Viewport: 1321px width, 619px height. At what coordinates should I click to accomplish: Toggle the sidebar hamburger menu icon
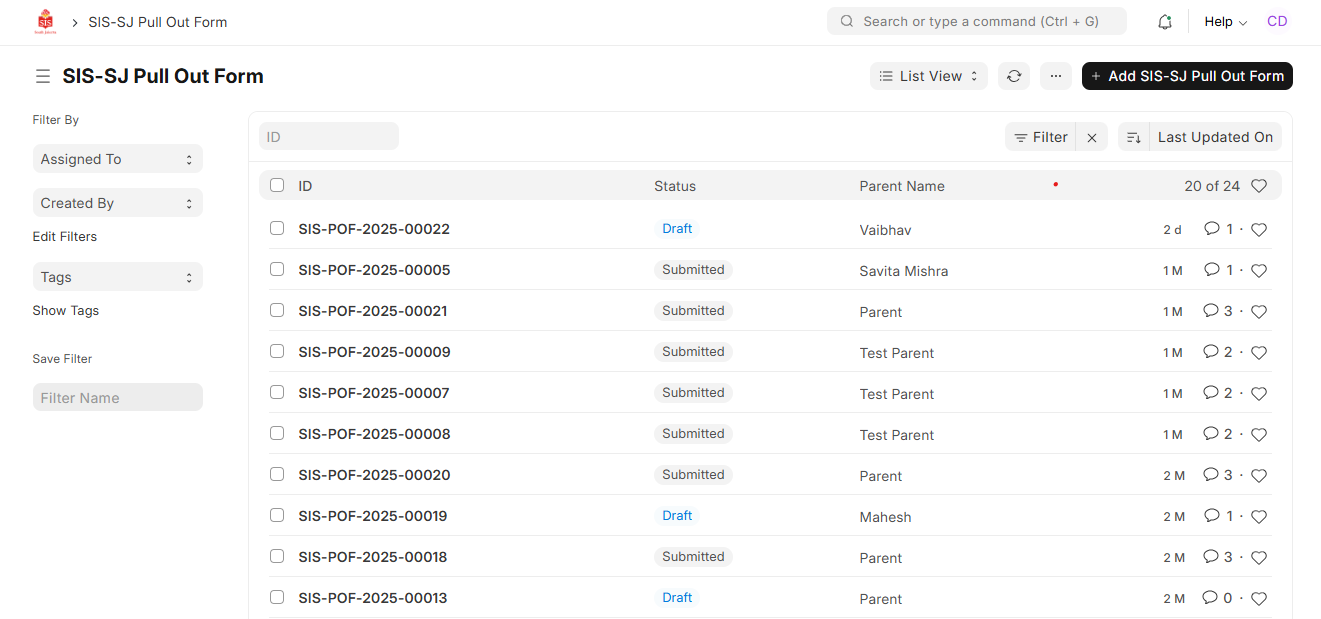pos(42,77)
